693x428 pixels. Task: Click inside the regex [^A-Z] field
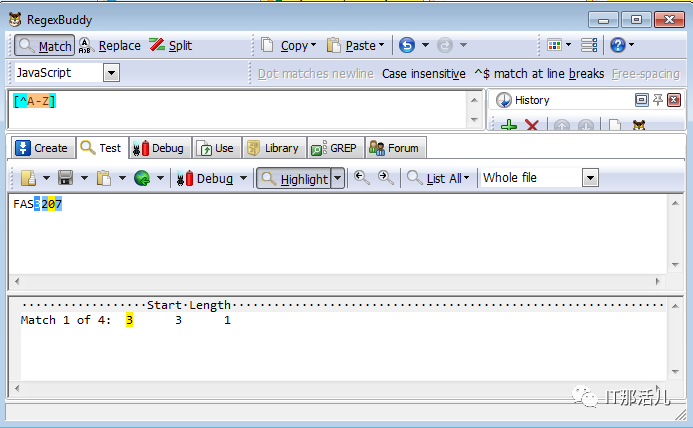tap(239, 109)
